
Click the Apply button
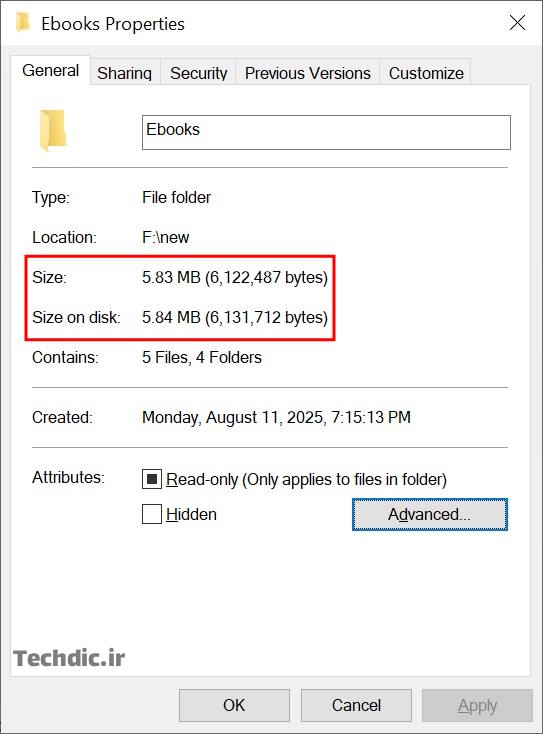[x=477, y=705]
